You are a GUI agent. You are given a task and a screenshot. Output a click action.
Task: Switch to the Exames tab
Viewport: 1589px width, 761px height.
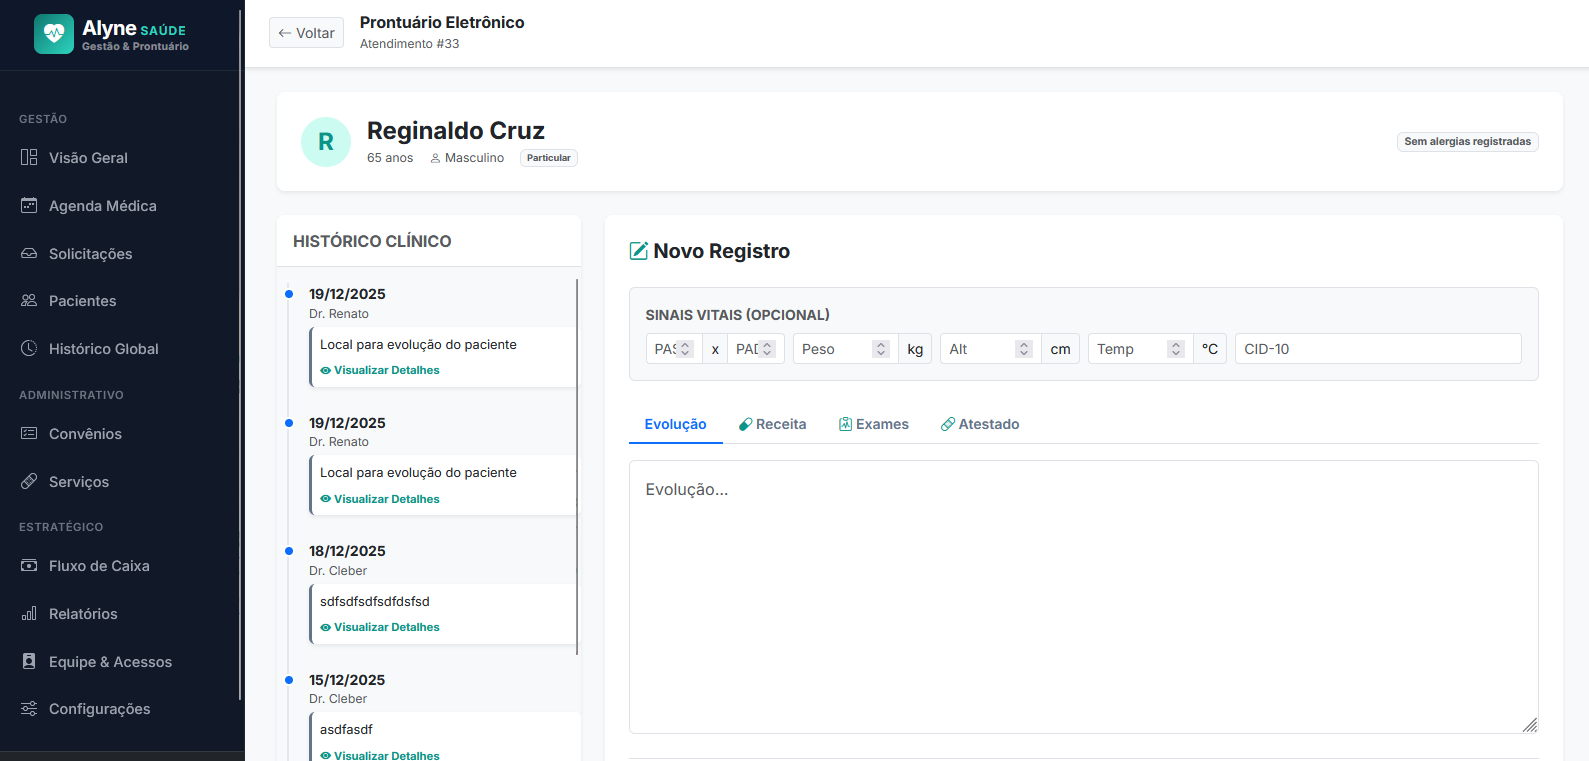tap(873, 424)
